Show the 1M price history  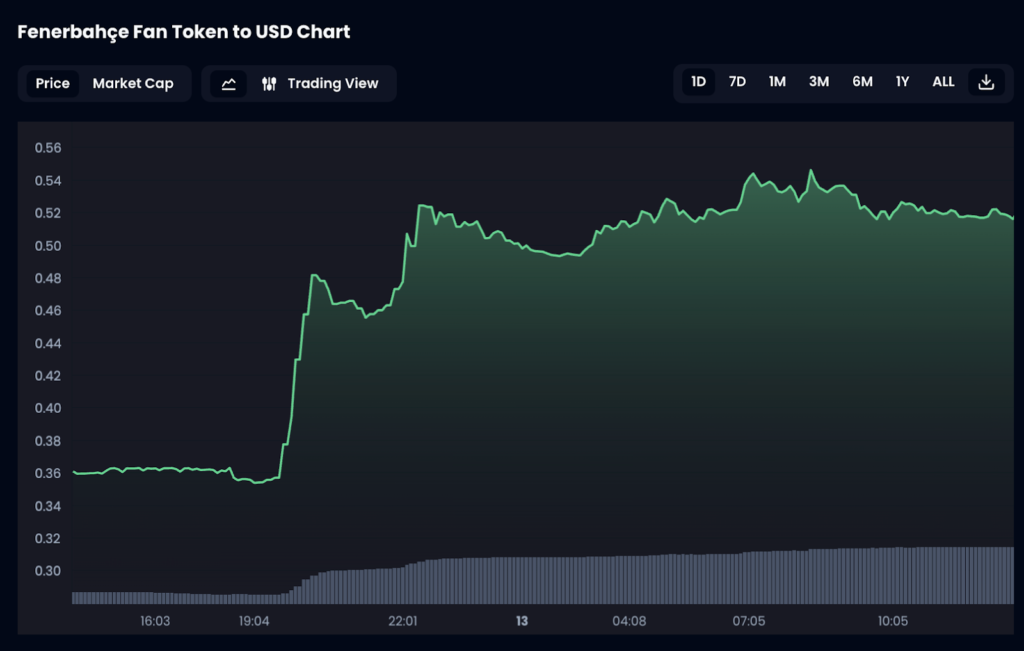(777, 82)
